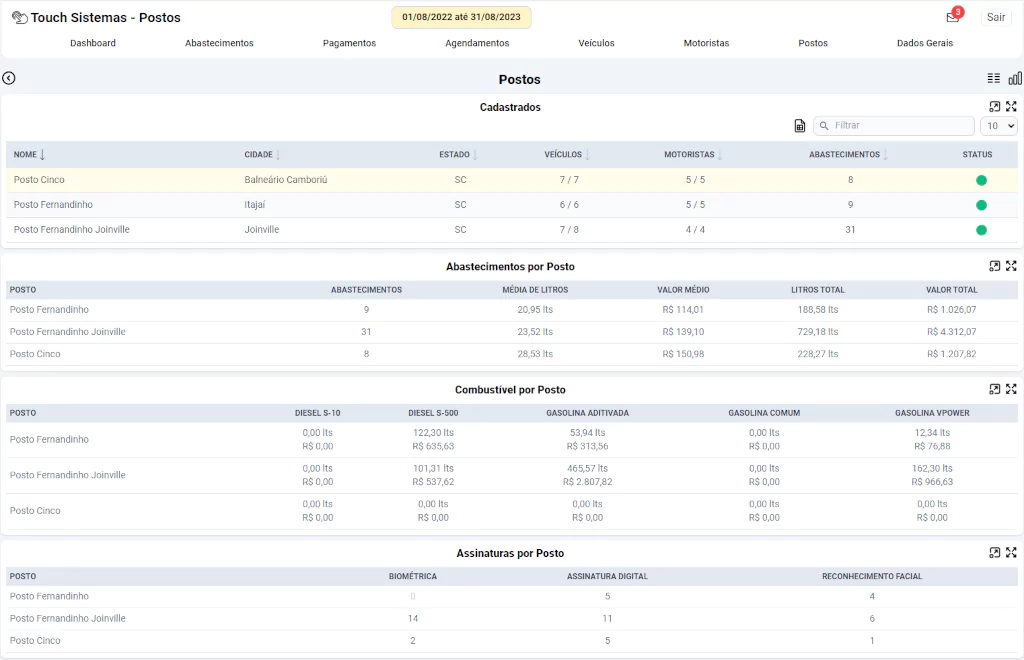1024x660 pixels.
Task: Select Posto Cinco row in Cadastrados
Action: [512, 180]
